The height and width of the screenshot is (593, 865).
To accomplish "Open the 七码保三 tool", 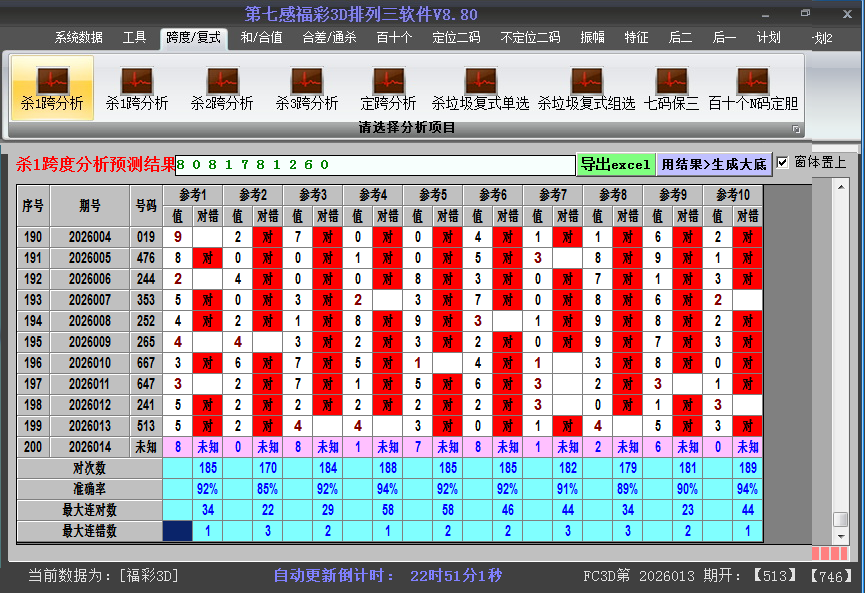I will 671,88.
